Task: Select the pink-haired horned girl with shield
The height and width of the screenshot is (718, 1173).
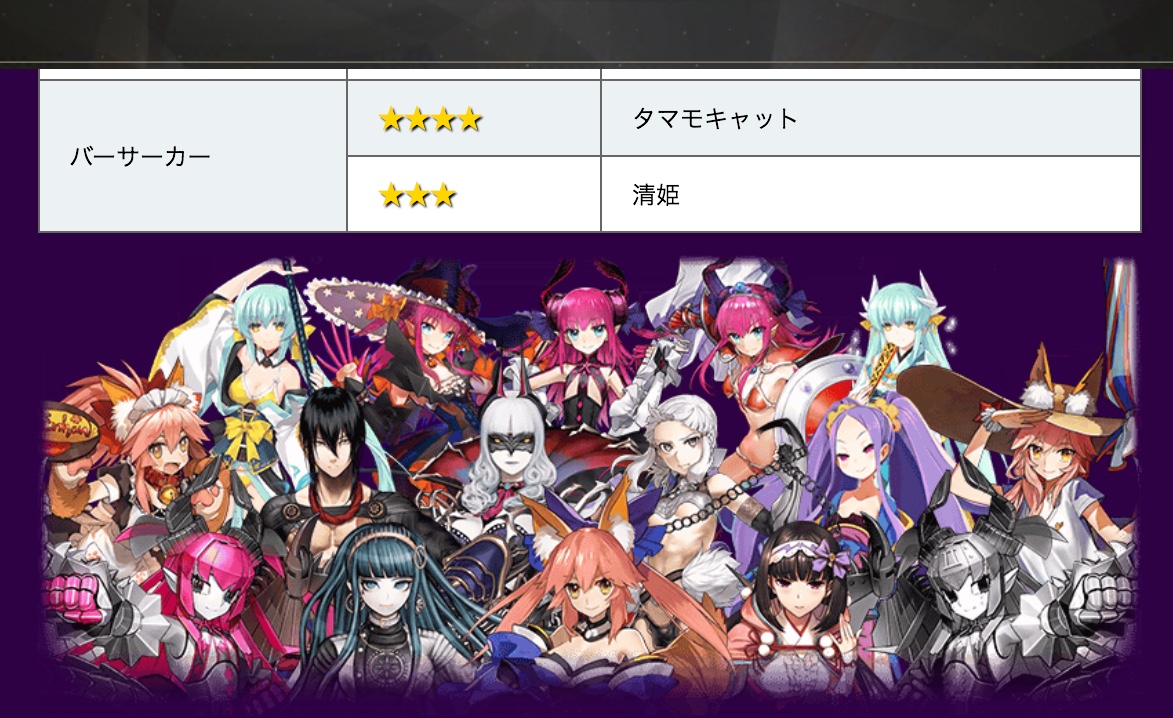Action: (756, 366)
